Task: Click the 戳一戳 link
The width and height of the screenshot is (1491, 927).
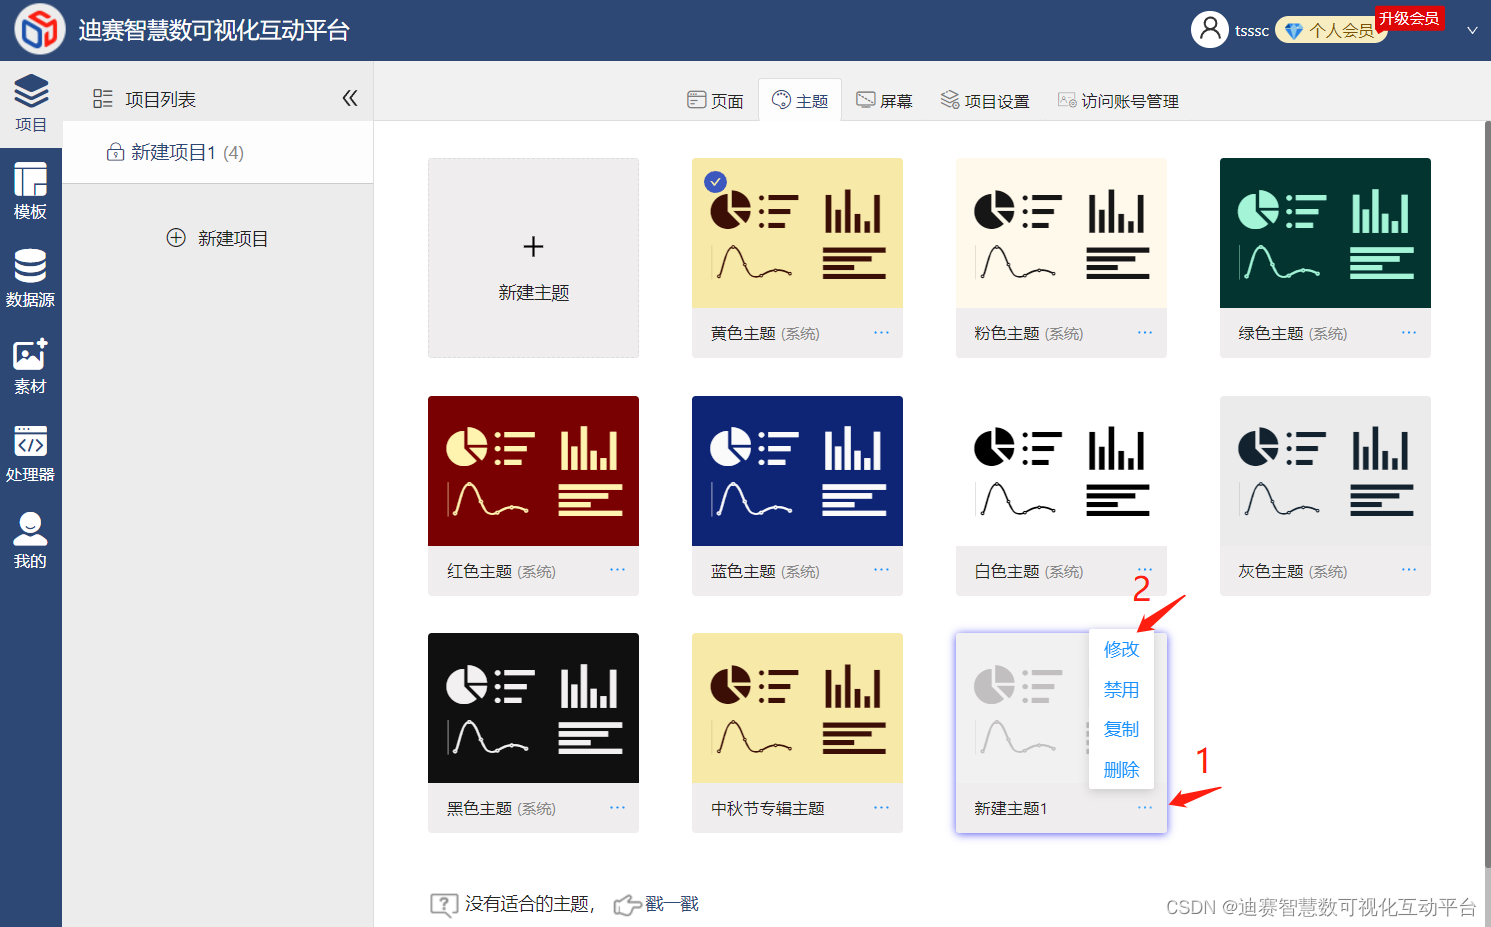Action: [672, 904]
